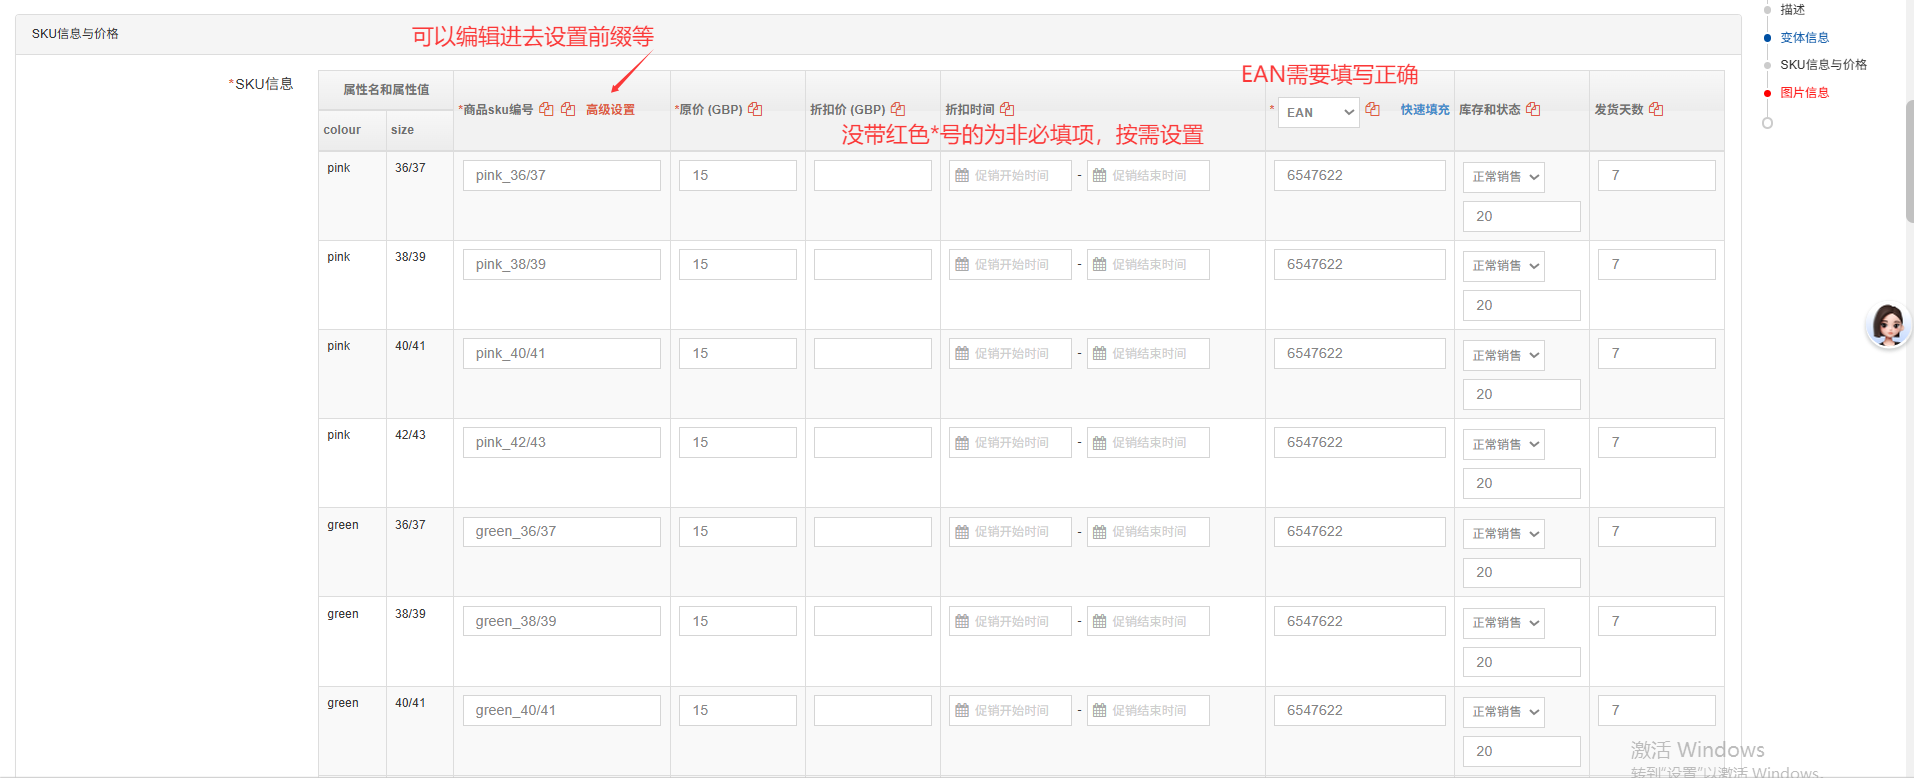Click the copy icon beside 库存和状态

[1533, 109]
